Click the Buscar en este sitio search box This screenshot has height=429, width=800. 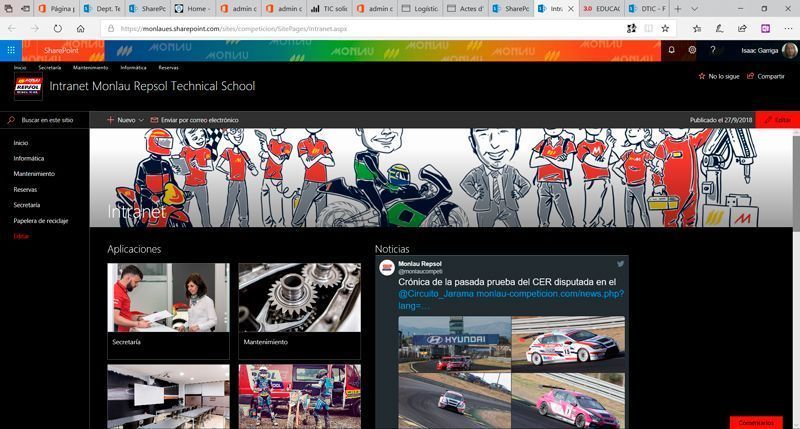(45, 120)
